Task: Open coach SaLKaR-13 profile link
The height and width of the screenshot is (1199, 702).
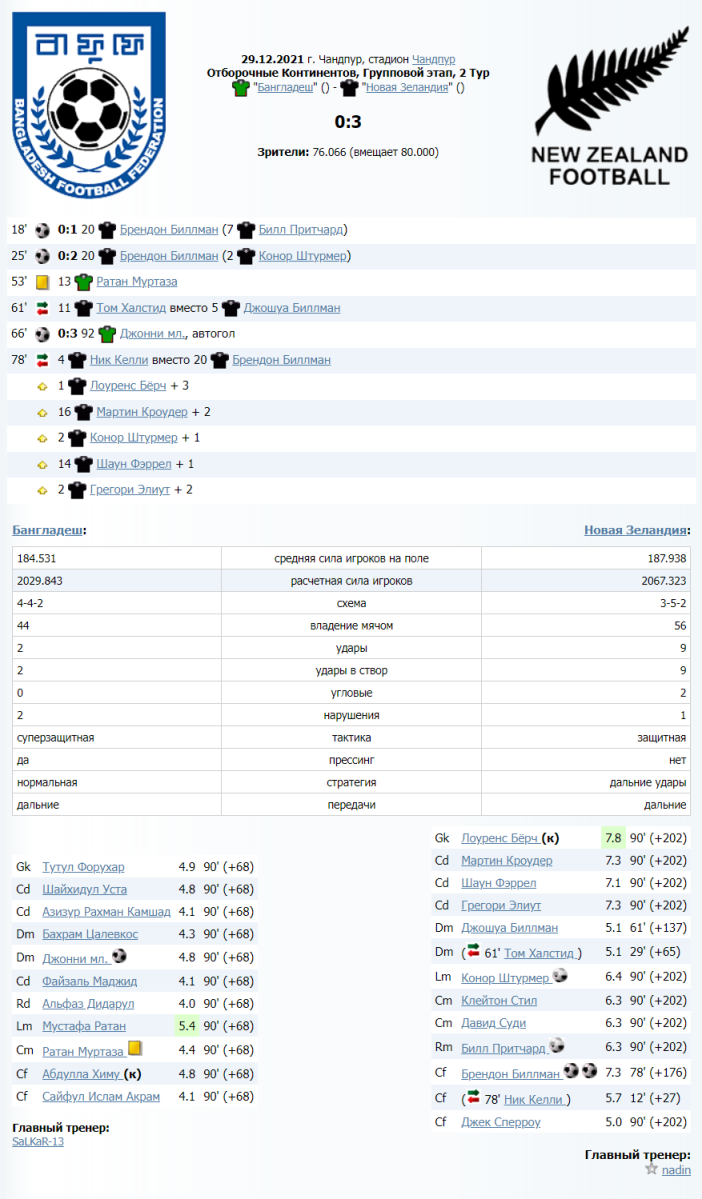Action: (38, 1142)
